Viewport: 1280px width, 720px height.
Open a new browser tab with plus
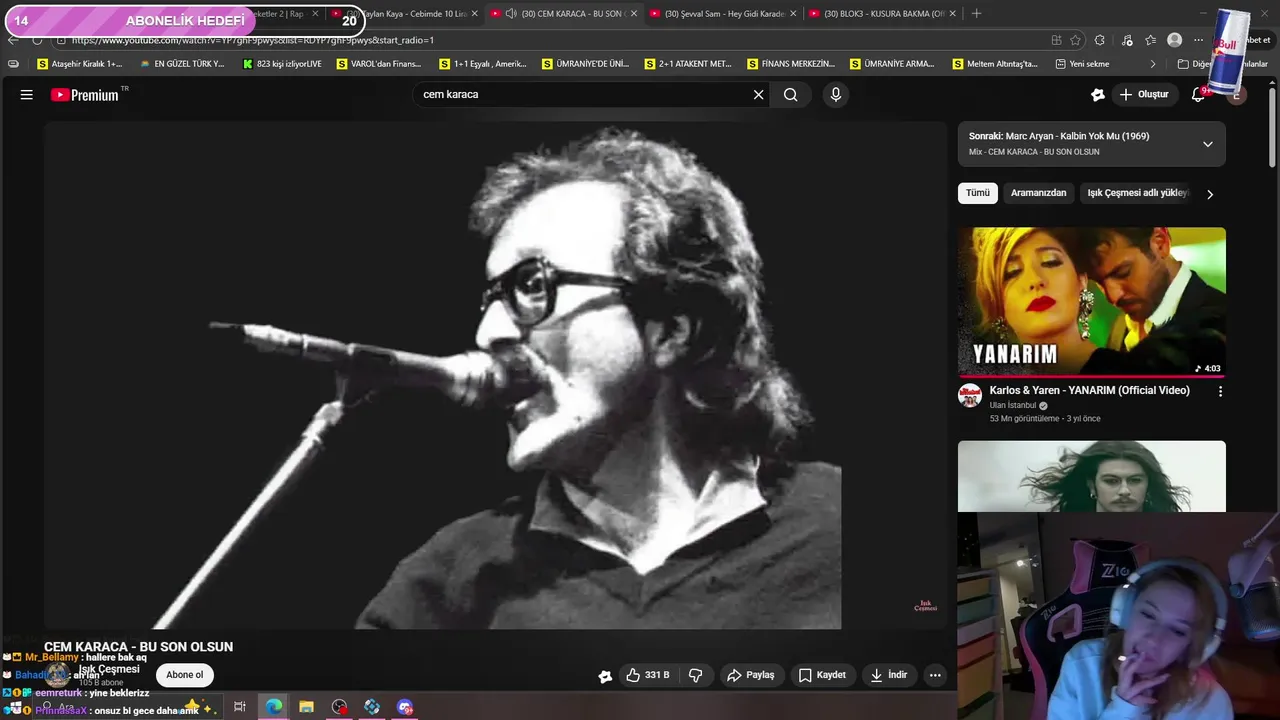(976, 14)
